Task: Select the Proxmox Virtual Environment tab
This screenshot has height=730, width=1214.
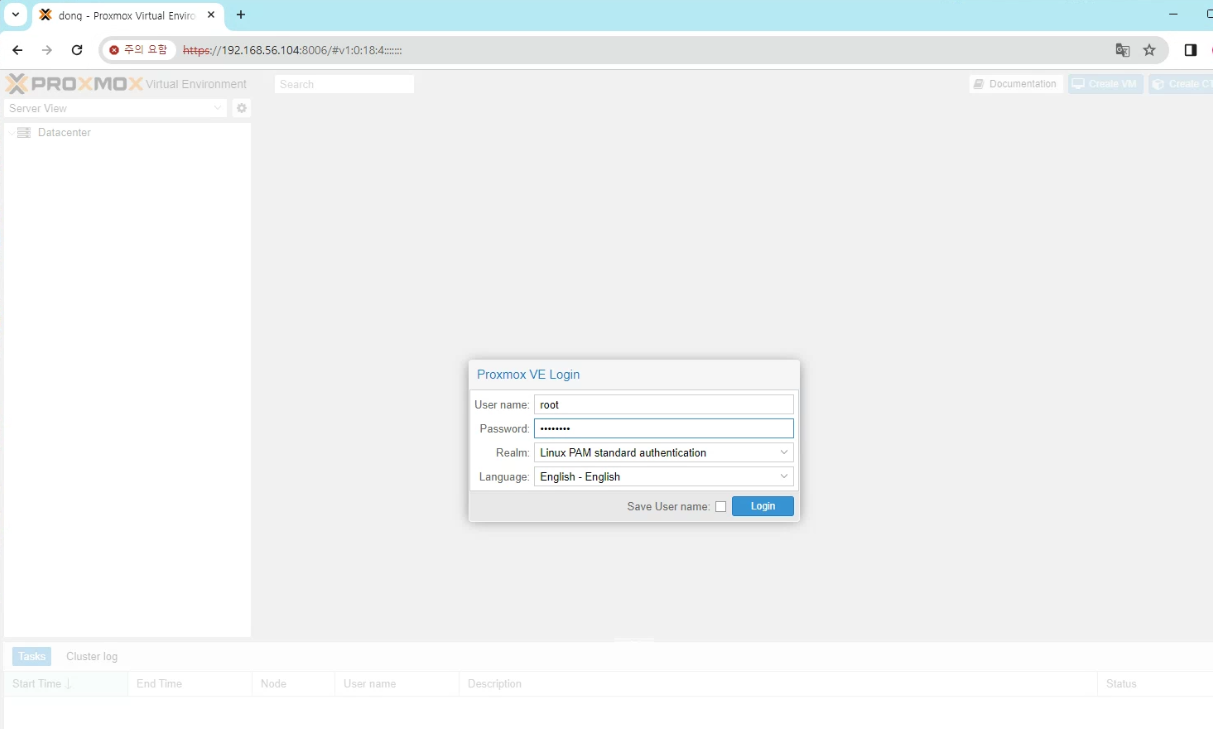Action: point(127,15)
